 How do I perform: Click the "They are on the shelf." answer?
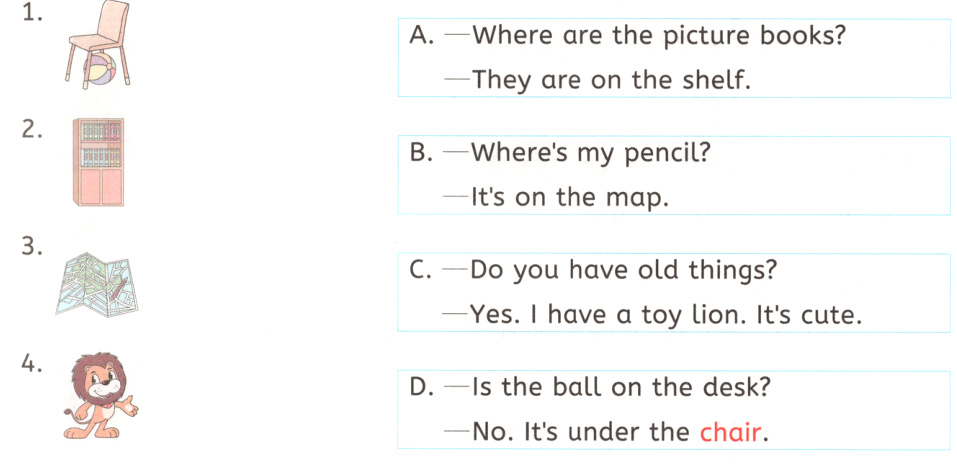coord(610,80)
